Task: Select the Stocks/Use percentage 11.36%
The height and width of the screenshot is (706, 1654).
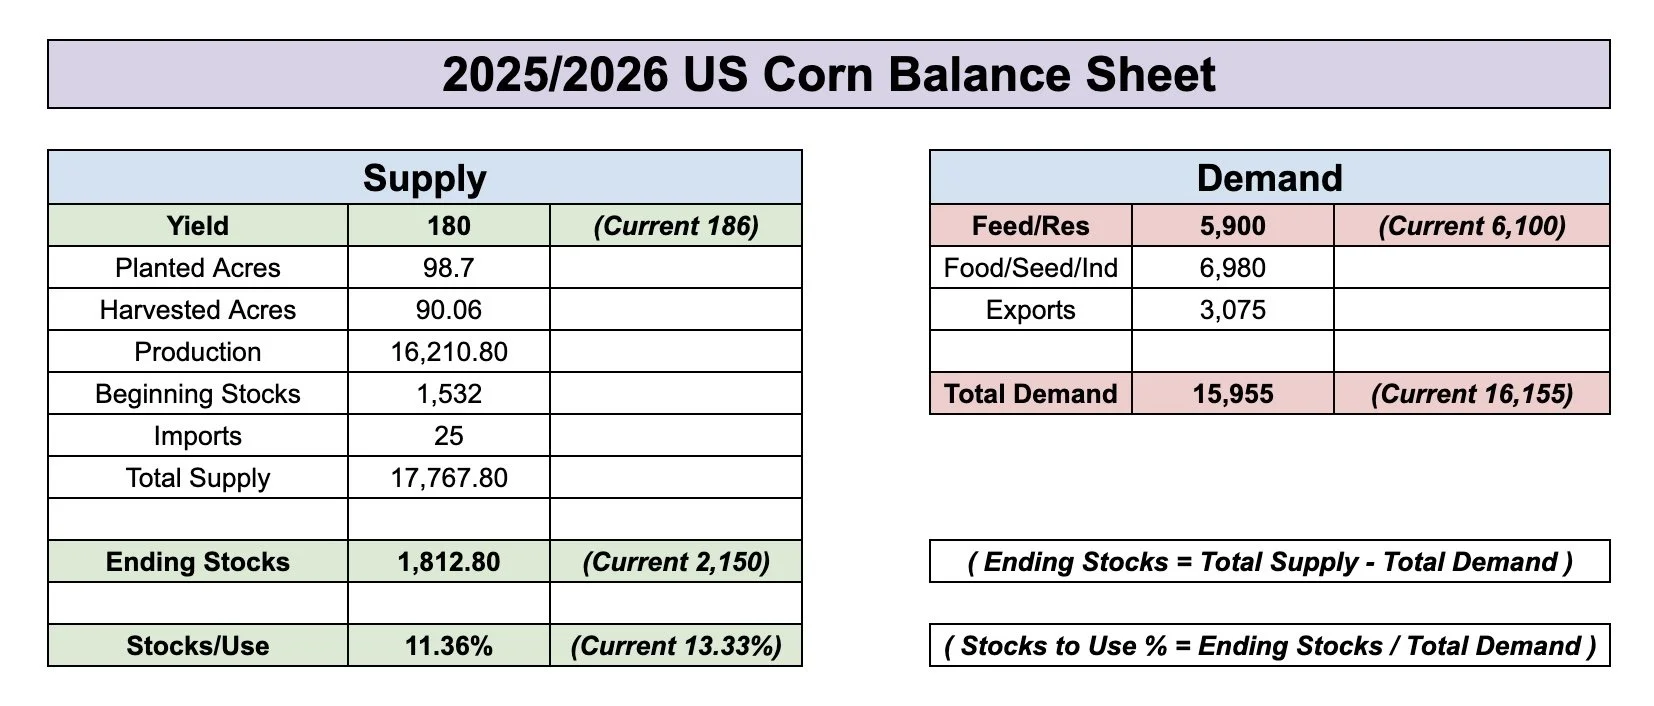Action: (449, 646)
